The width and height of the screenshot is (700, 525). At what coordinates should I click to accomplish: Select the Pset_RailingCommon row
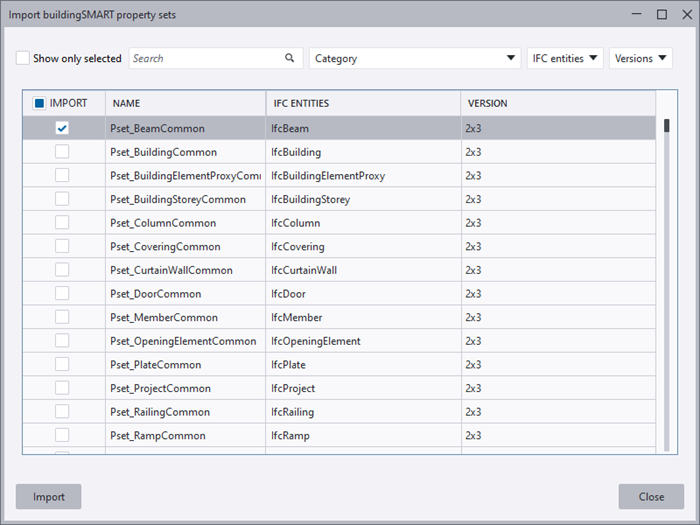click(x=159, y=412)
